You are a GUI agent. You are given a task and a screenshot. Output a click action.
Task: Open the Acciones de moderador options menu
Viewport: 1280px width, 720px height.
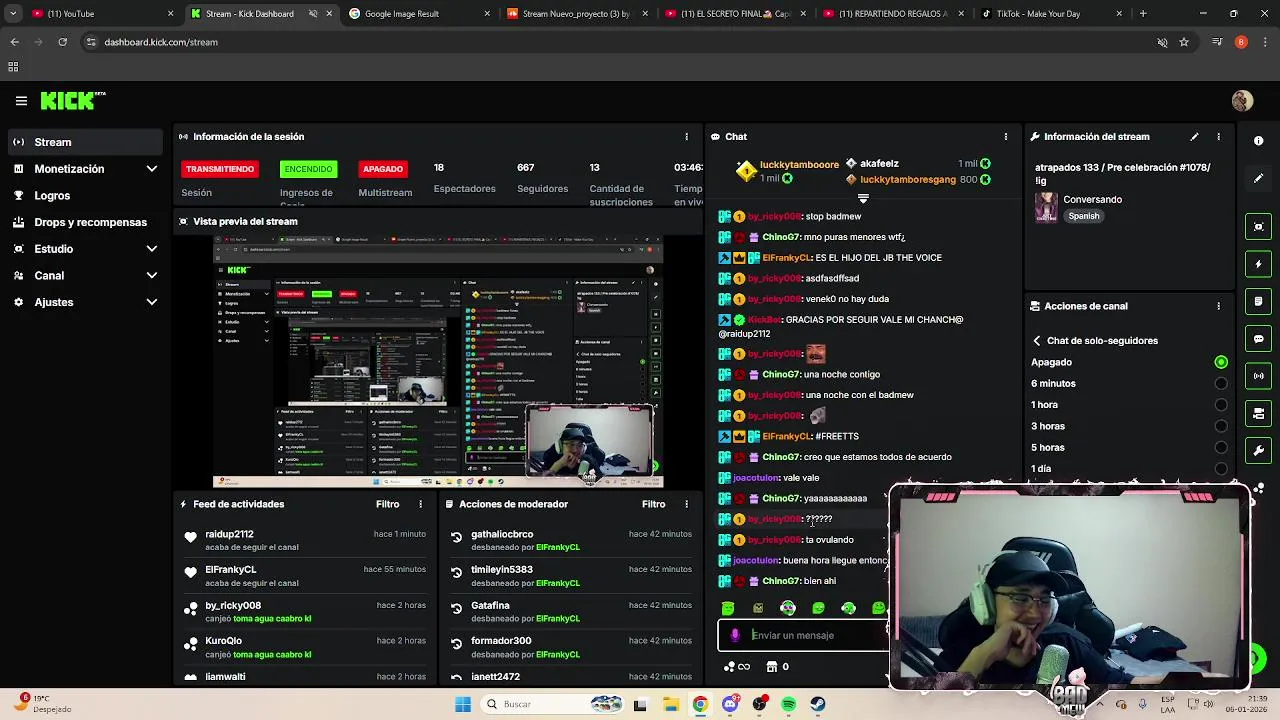pos(686,504)
